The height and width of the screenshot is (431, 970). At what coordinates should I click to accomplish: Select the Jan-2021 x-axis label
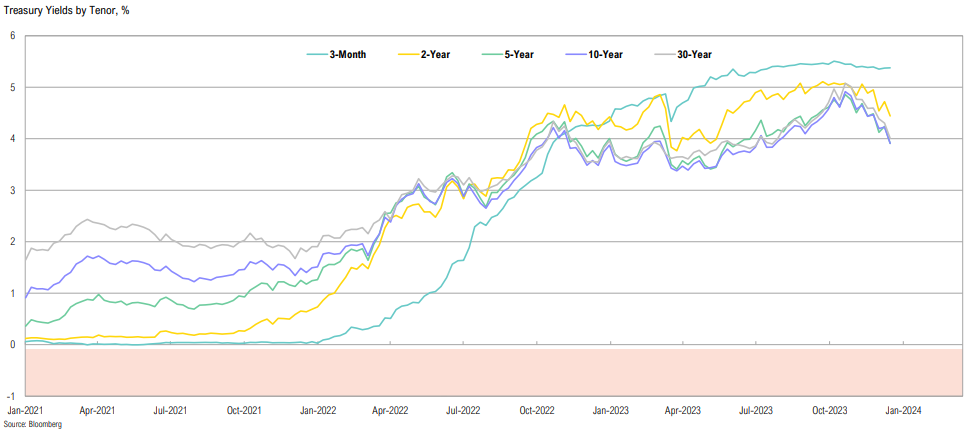[x=25, y=410]
